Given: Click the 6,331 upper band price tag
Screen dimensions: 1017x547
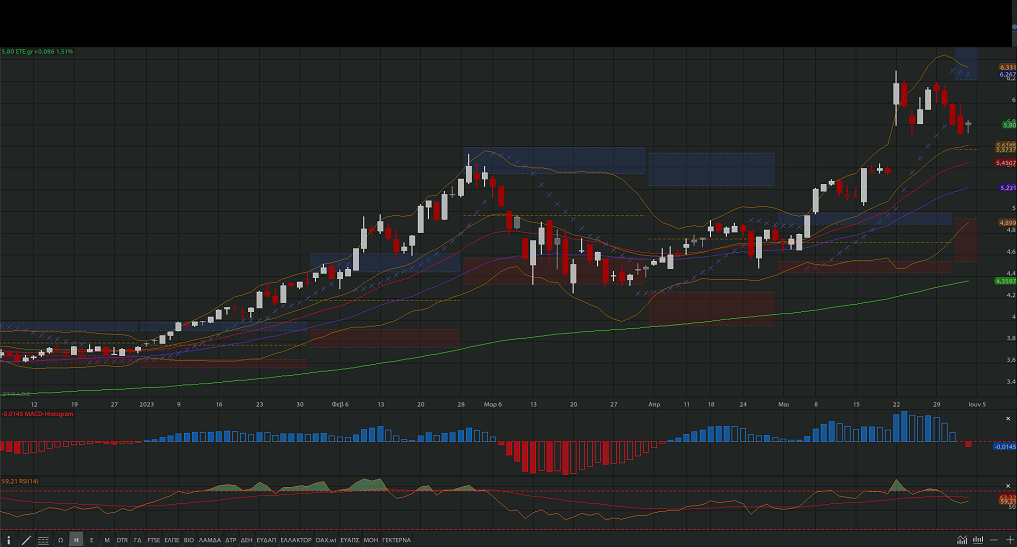Looking at the screenshot, I should pyautogui.click(x=1007, y=67).
